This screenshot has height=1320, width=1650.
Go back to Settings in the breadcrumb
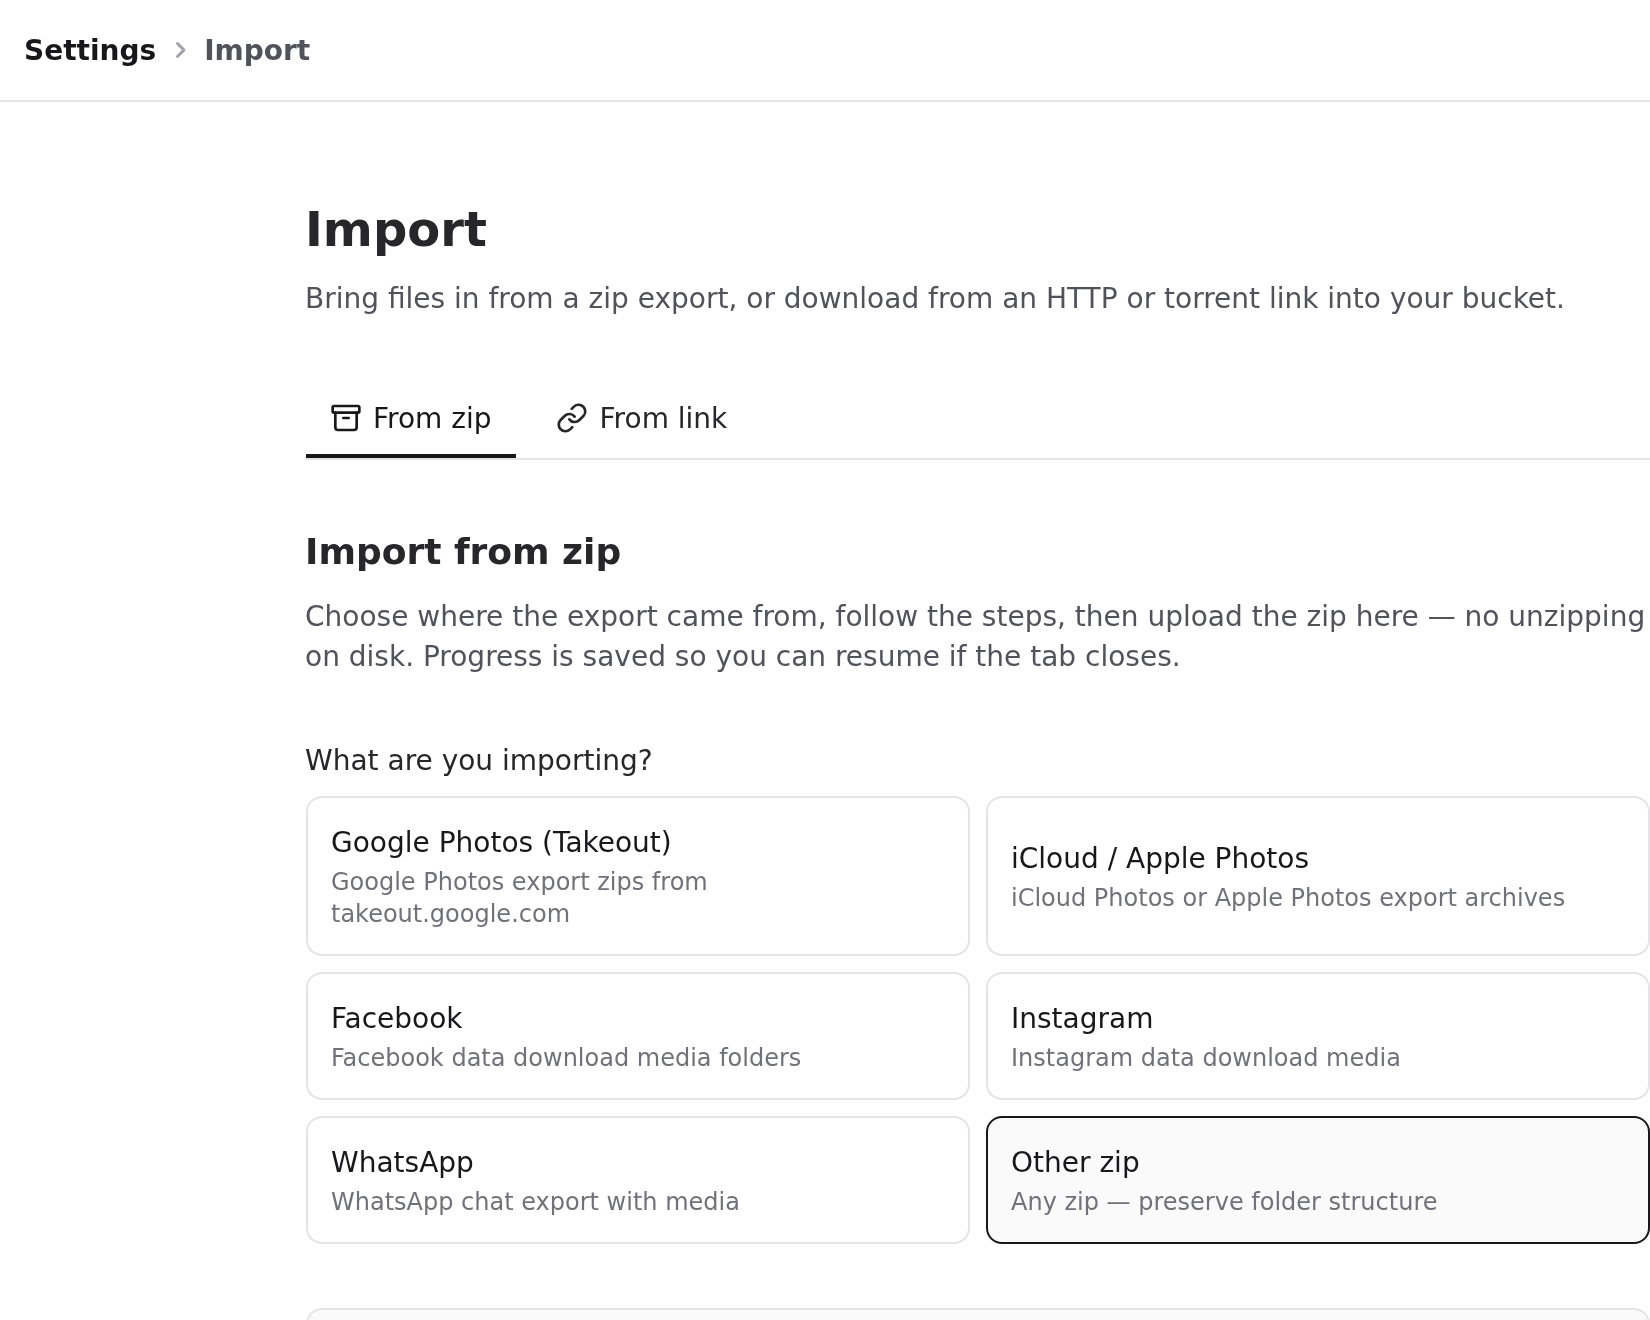(x=90, y=50)
